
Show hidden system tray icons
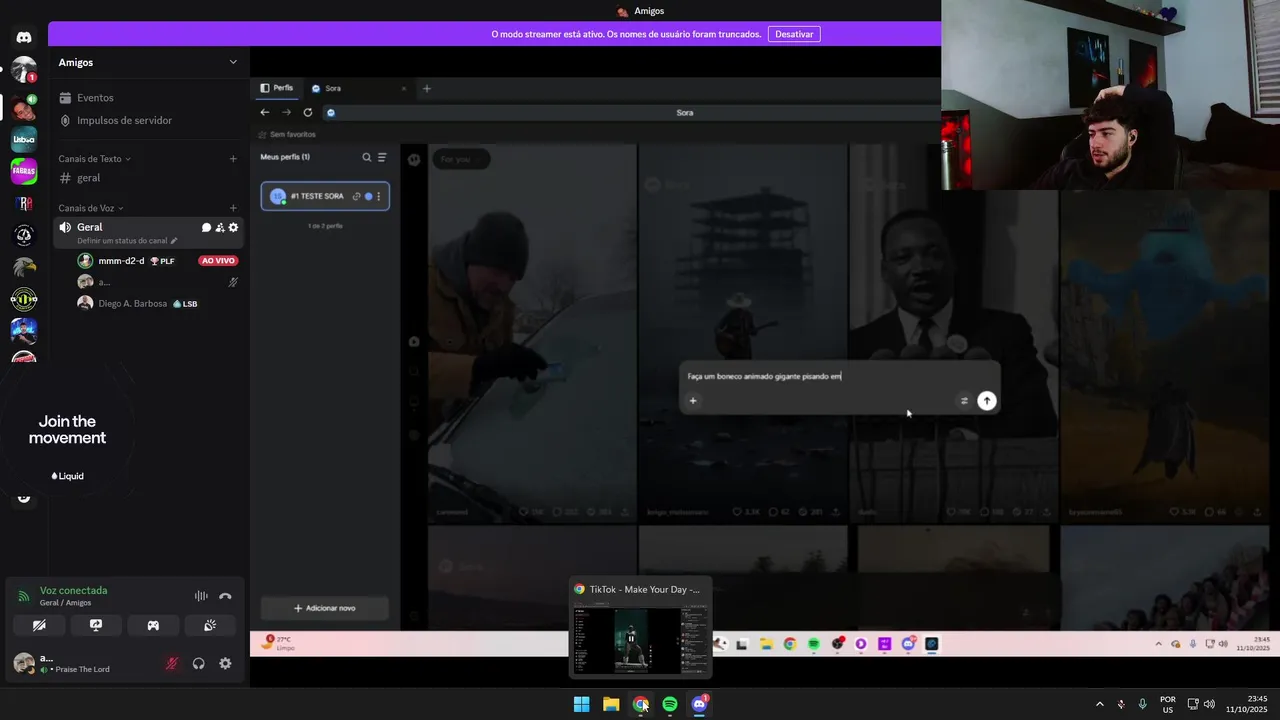(1100, 704)
